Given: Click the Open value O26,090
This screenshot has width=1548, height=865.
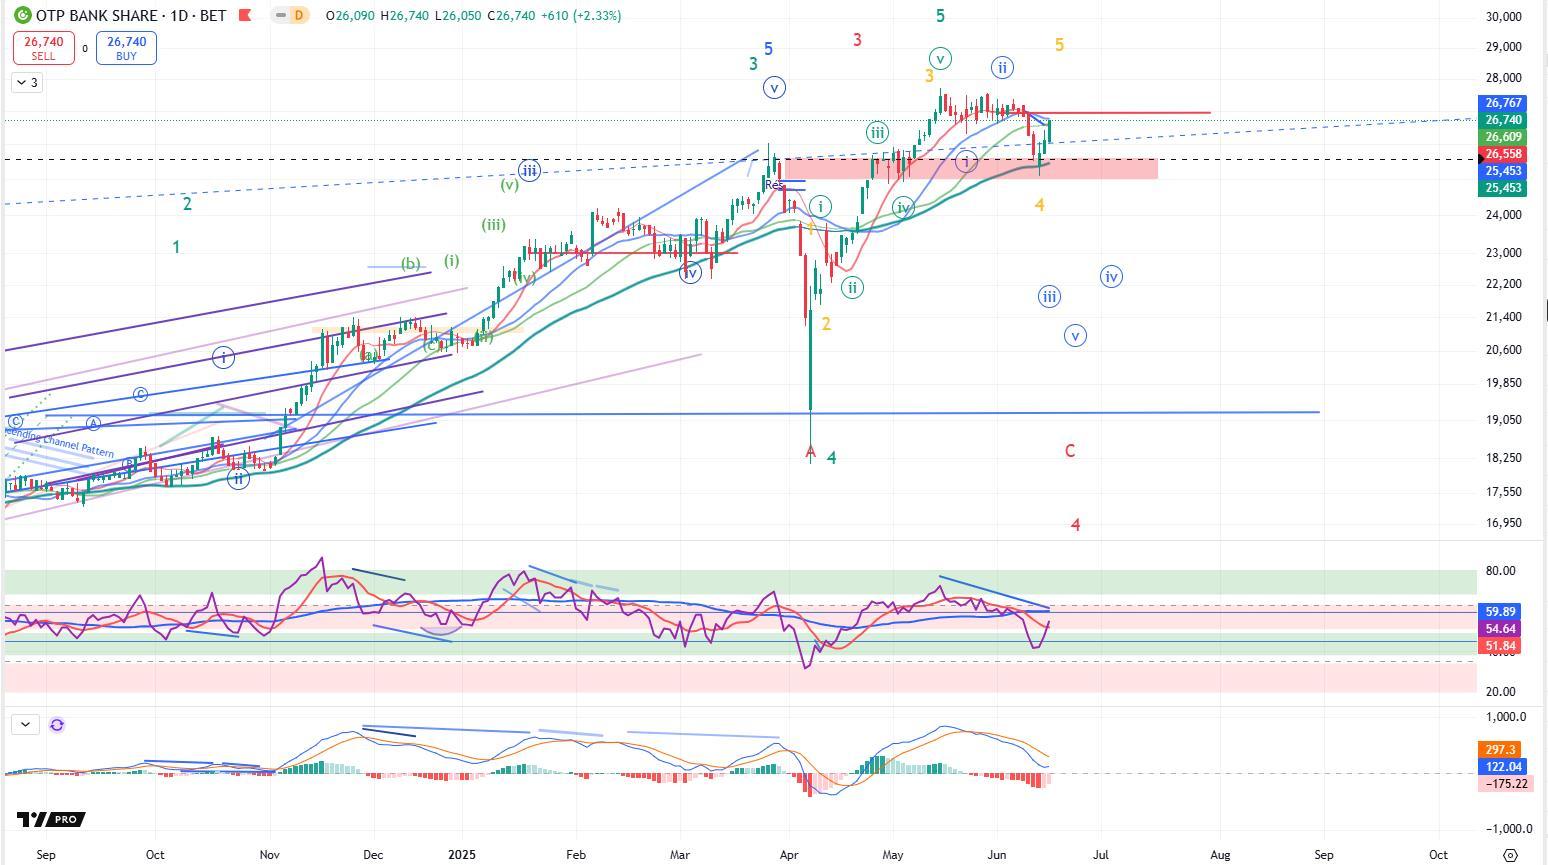Looking at the screenshot, I should tap(350, 16).
